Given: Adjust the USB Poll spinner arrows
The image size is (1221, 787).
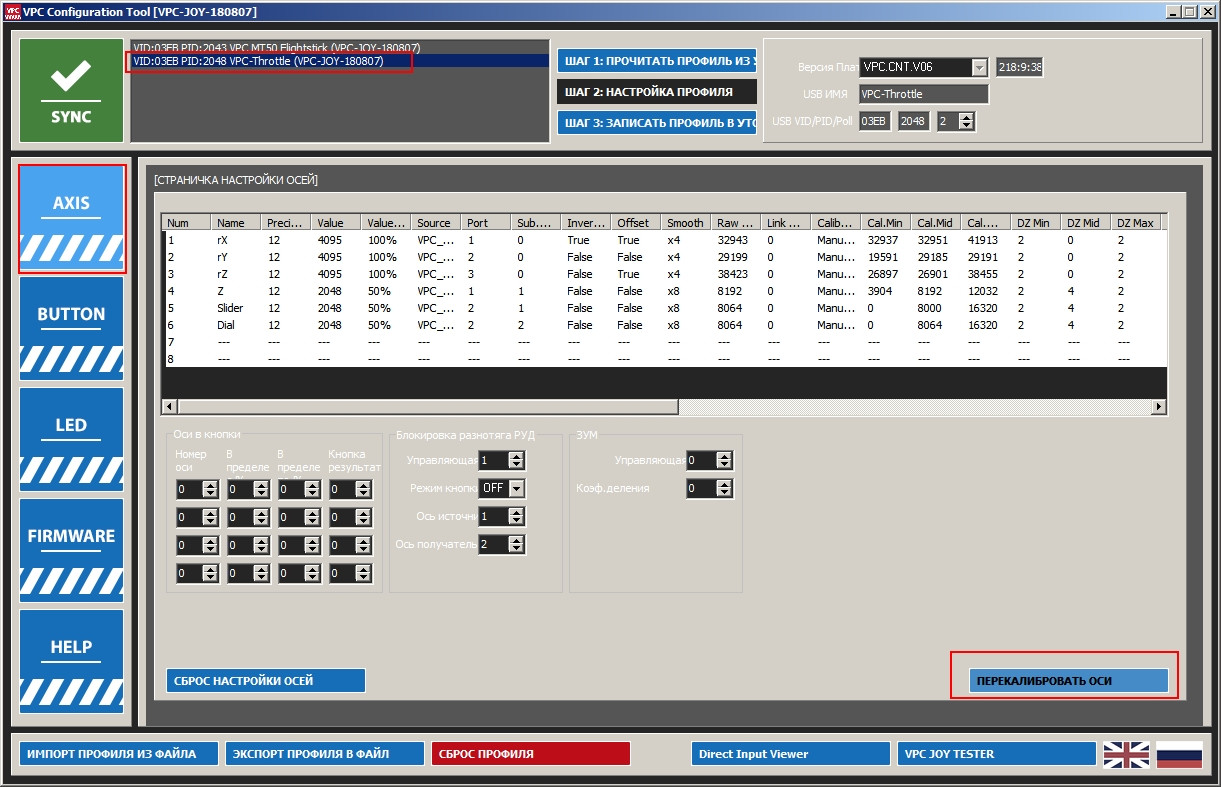Looking at the screenshot, I should [x=966, y=121].
